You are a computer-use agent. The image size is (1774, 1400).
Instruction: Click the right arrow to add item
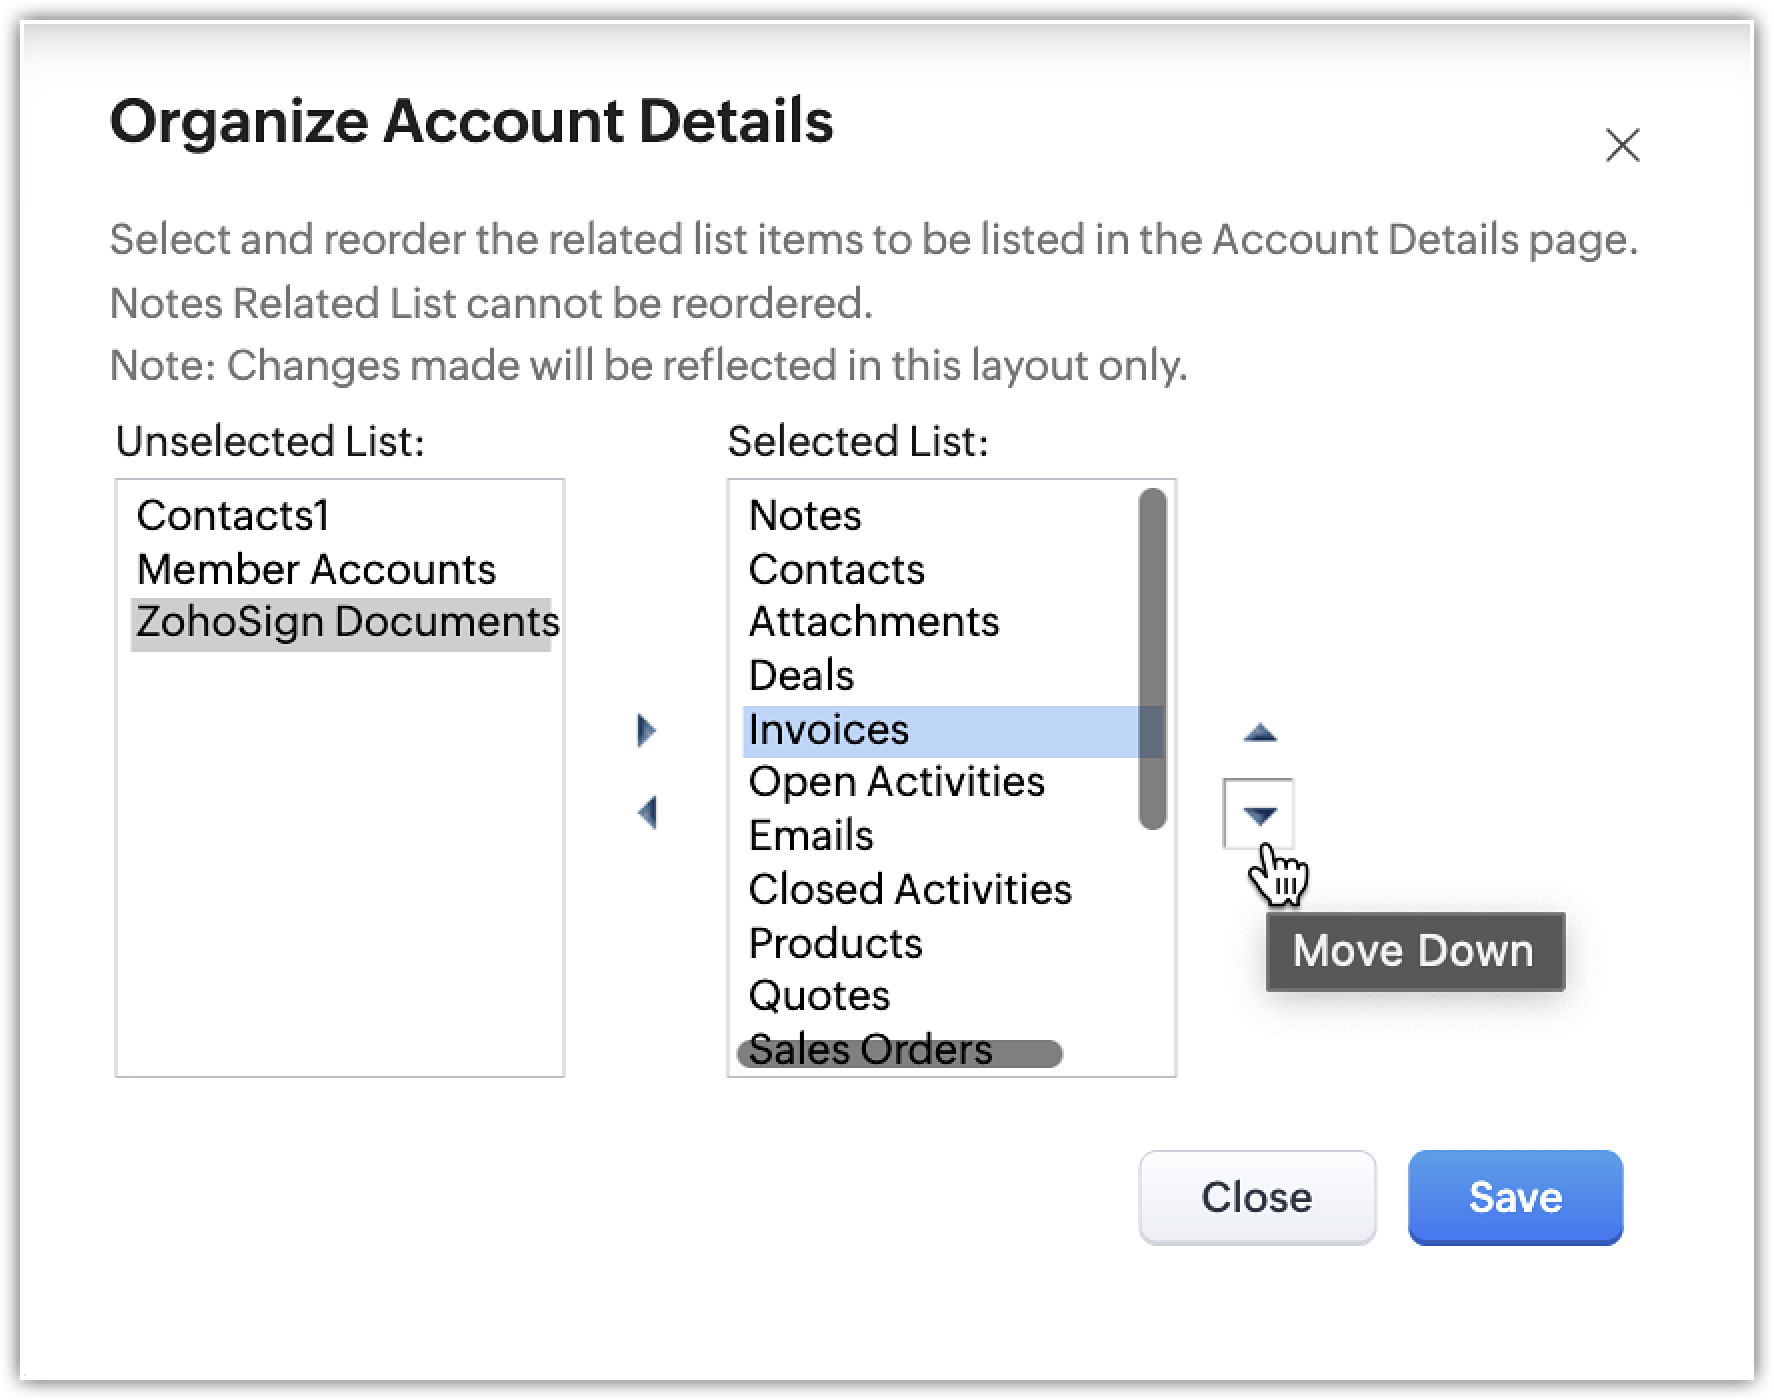coord(646,731)
